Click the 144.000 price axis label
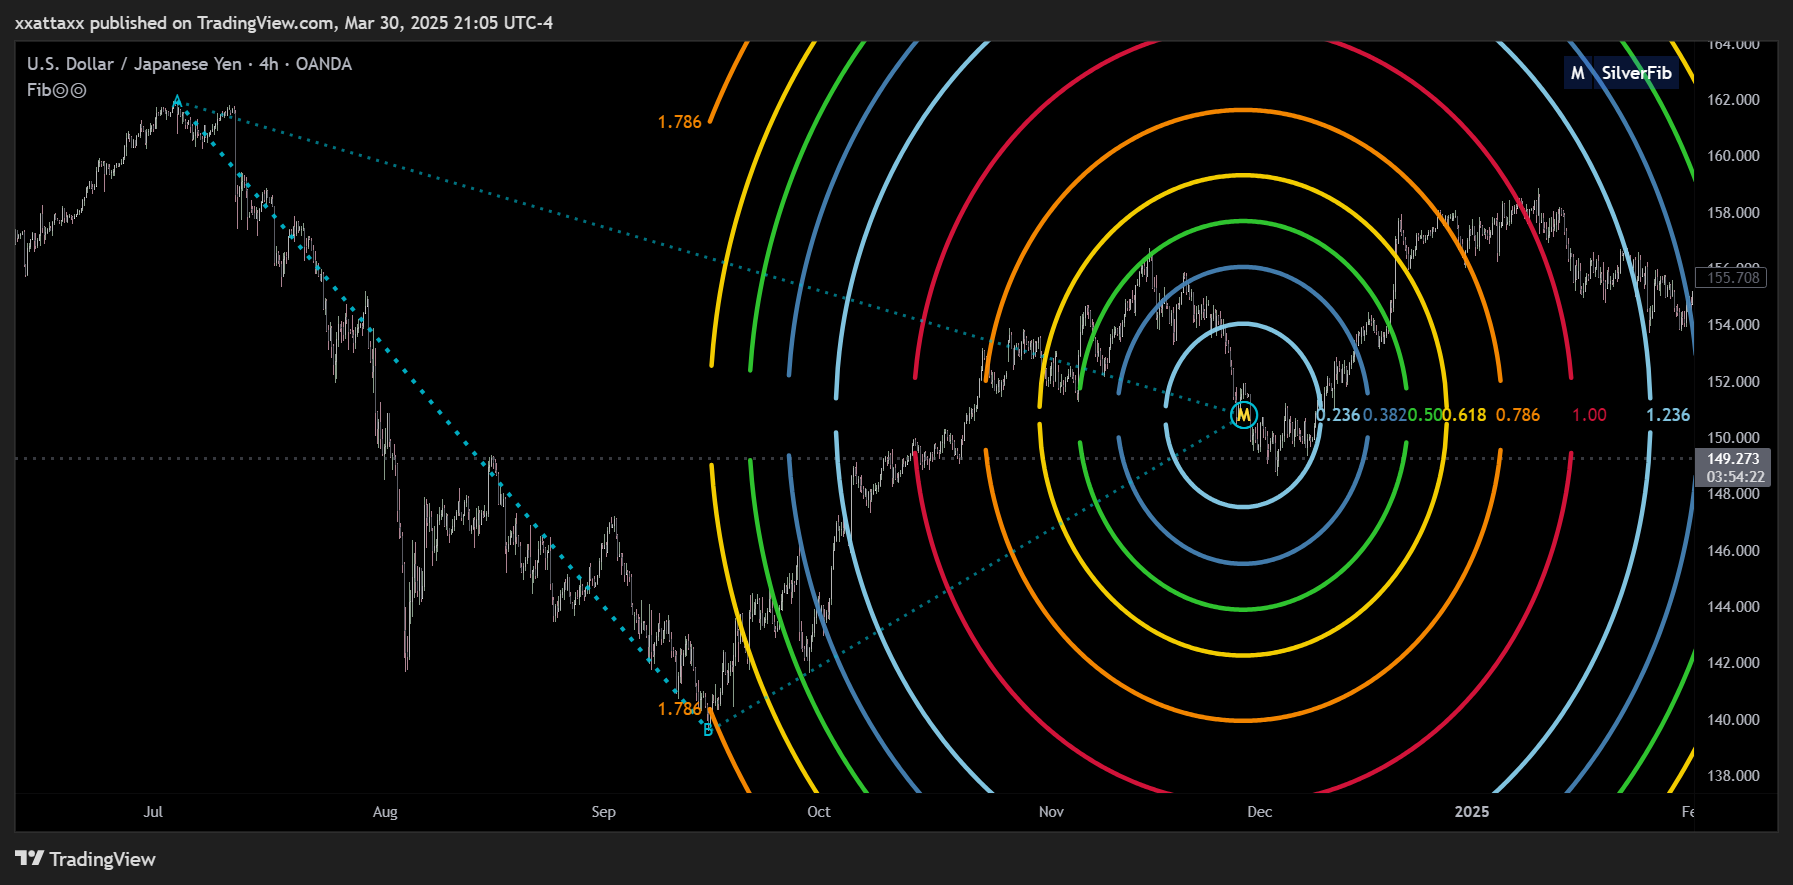The image size is (1793, 885). [1733, 607]
